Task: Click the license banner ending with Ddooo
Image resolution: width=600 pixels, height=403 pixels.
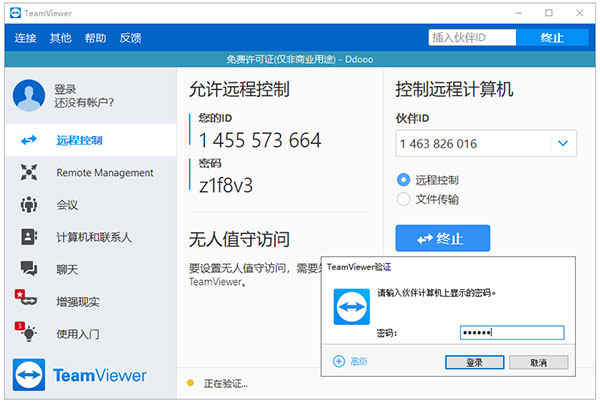Action: click(x=300, y=59)
